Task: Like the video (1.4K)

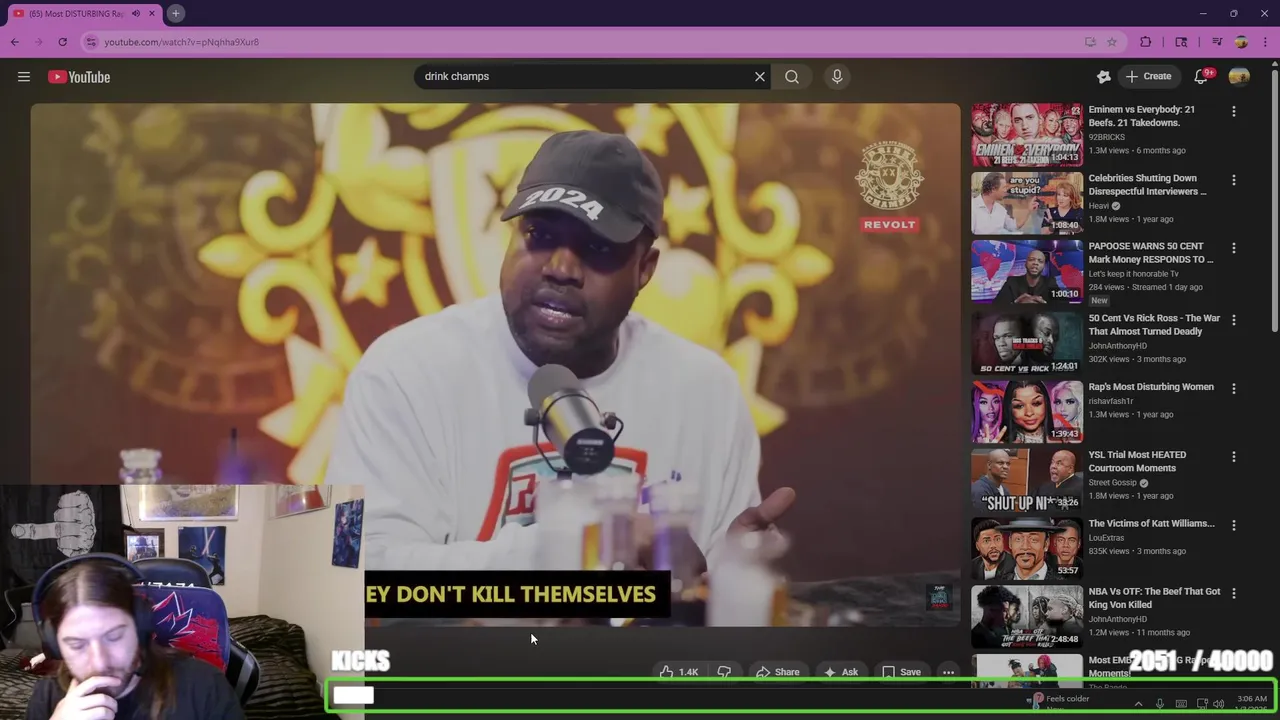Action: [x=678, y=672]
